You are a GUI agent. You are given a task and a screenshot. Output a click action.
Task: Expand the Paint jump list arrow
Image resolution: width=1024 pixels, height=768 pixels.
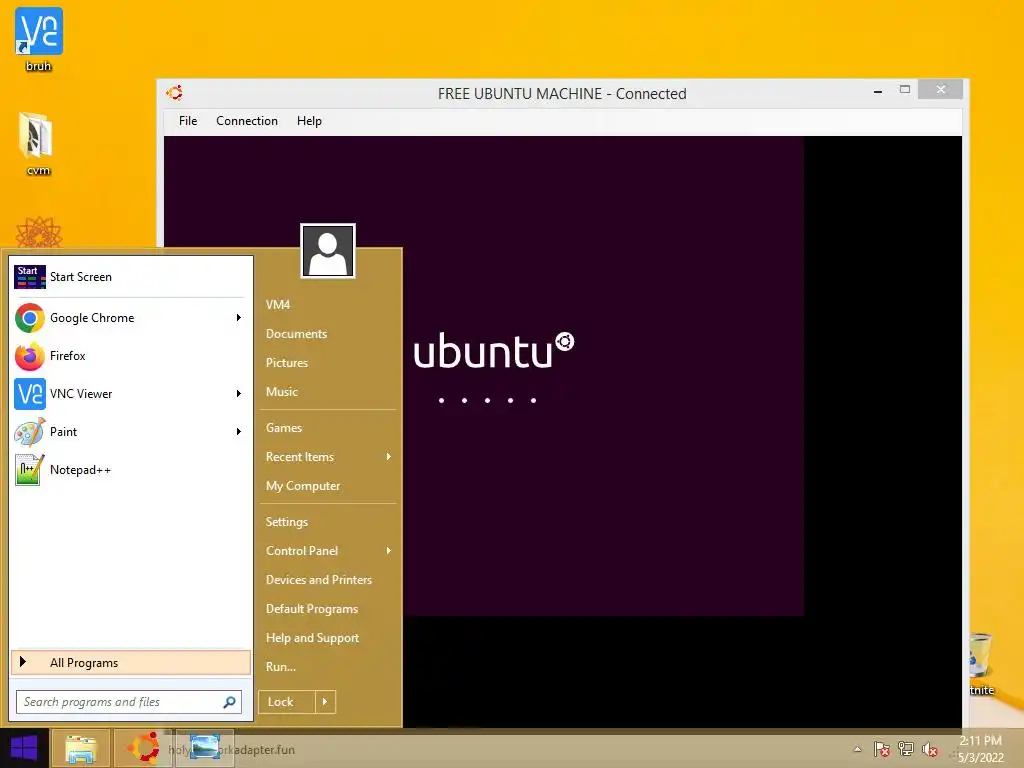coord(239,431)
